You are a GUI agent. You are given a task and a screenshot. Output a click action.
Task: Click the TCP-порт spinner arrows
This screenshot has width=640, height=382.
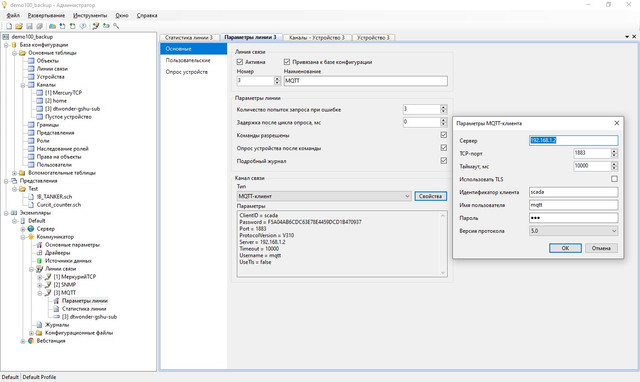(614, 153)
